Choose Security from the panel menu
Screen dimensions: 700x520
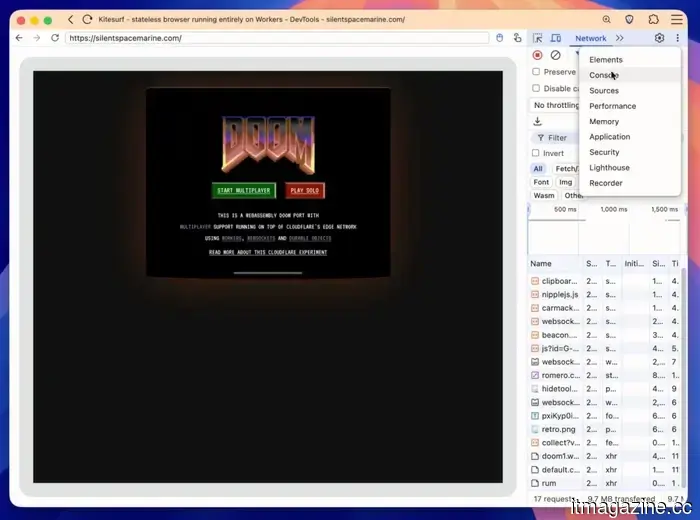[630, 152]
